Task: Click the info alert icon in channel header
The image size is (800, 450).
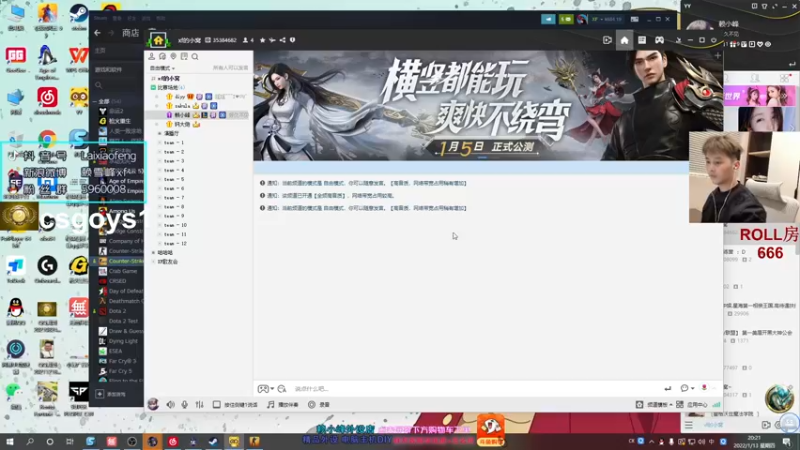Action: pos(292,40)
